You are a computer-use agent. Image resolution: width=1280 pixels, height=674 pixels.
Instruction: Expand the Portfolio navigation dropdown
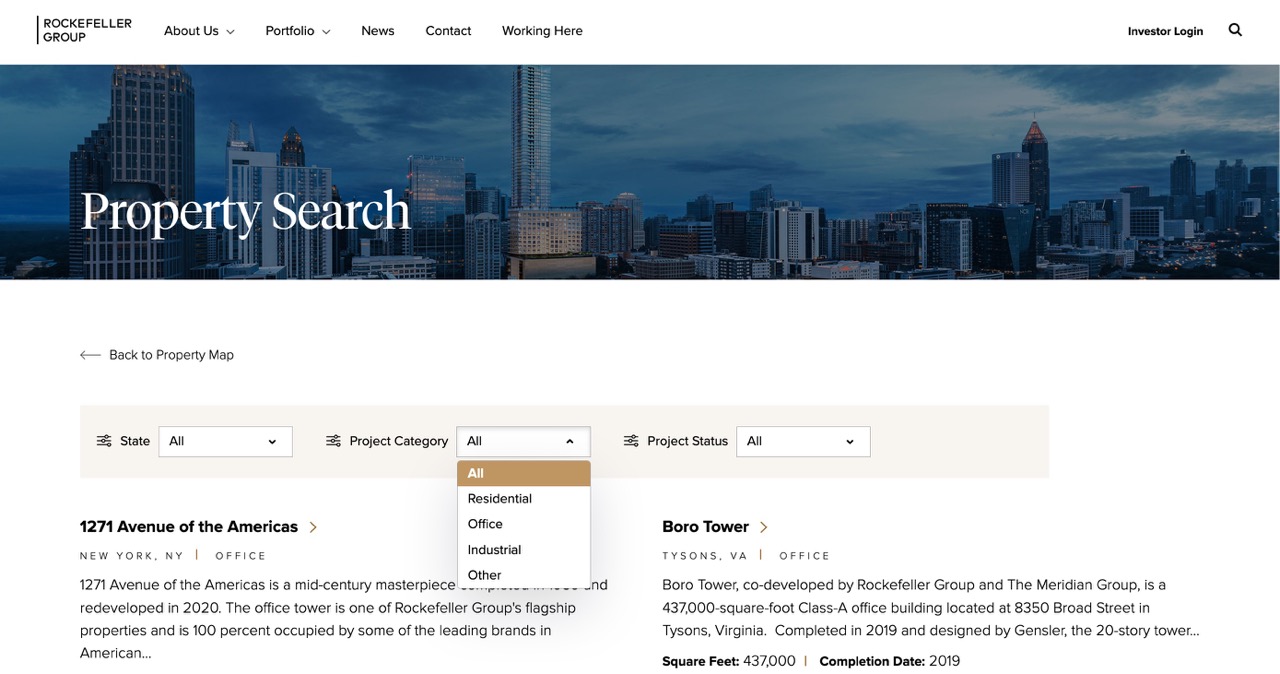[x=297, y=31]
